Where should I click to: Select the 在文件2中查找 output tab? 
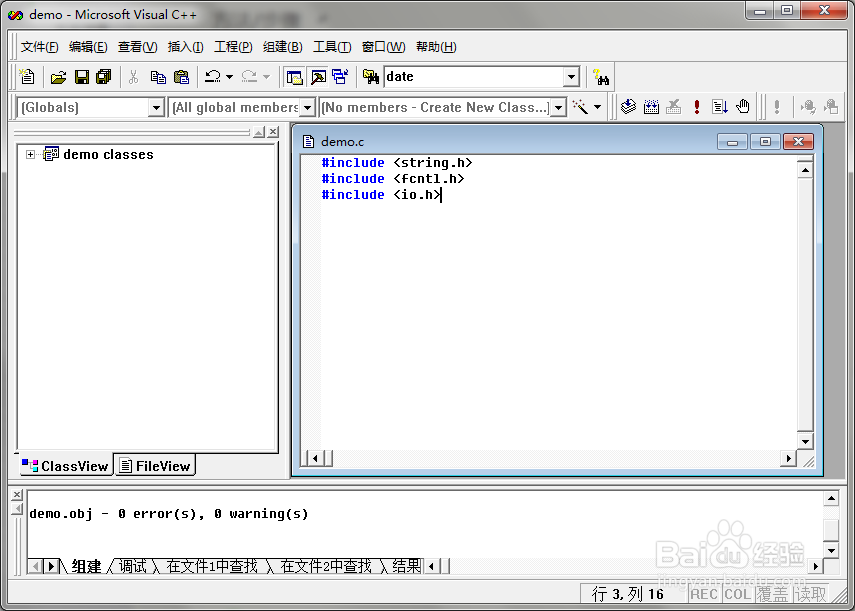click(326, 566)
